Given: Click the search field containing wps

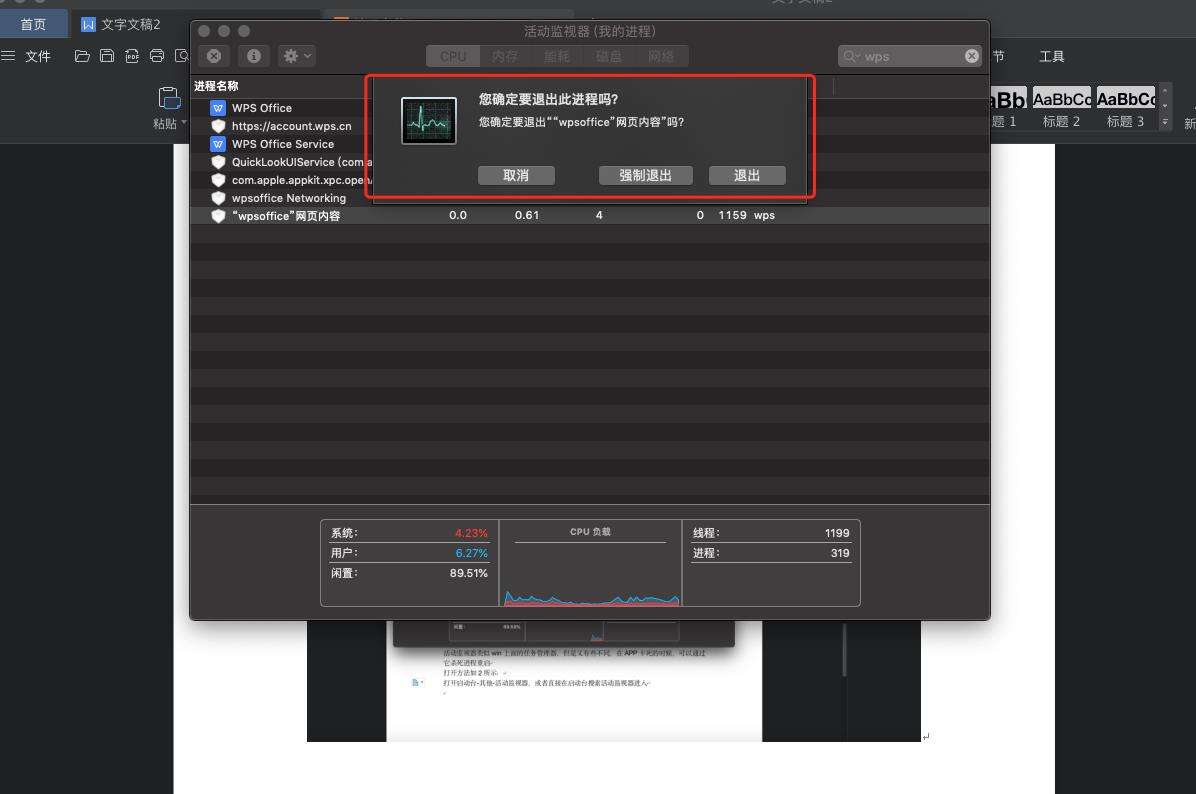Looking at the screenshot, I should (911, 56).
